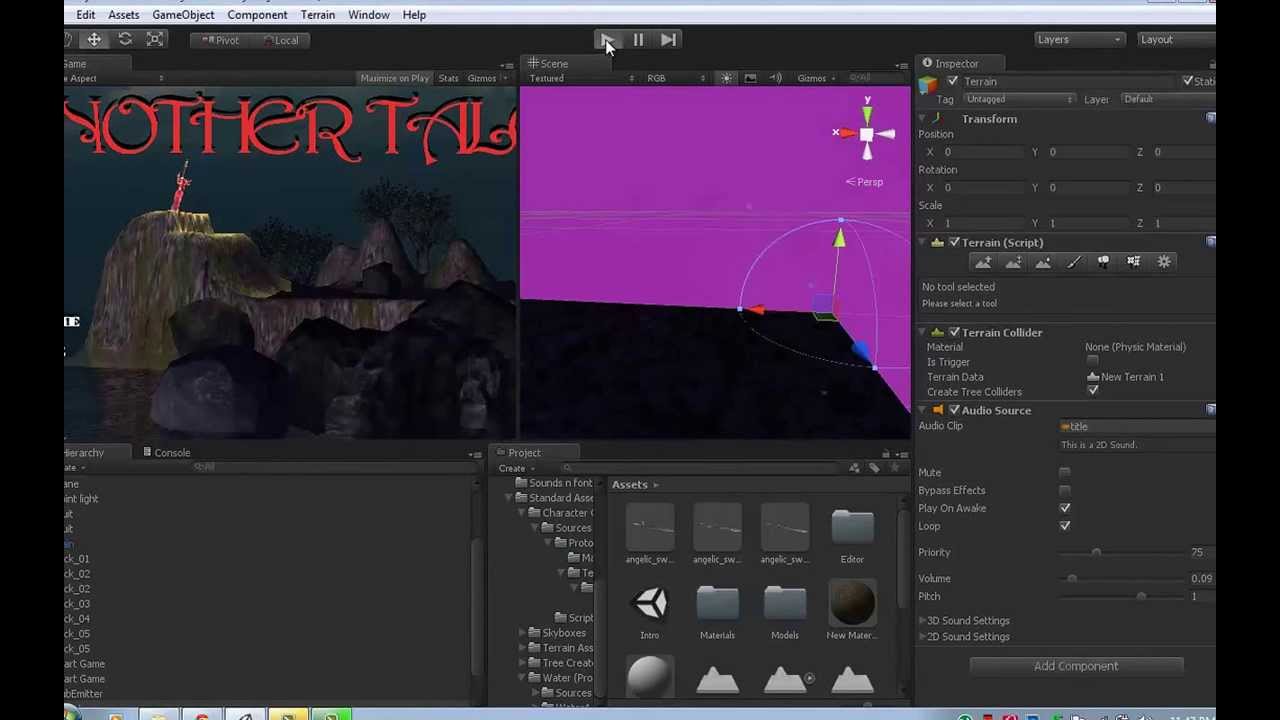Select the Intro scene asset
This screenshot has height=720, width=1280.
pyautogui.click(x=650, y=610)
